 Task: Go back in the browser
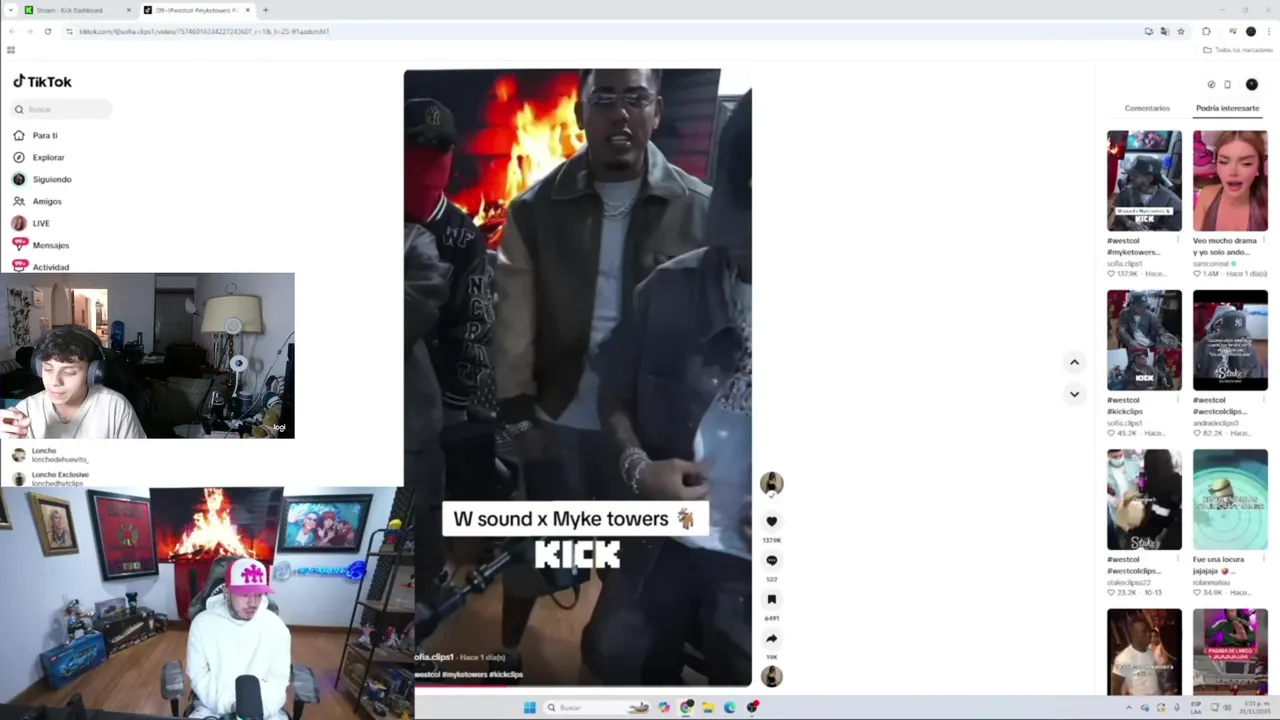point(11,31)
